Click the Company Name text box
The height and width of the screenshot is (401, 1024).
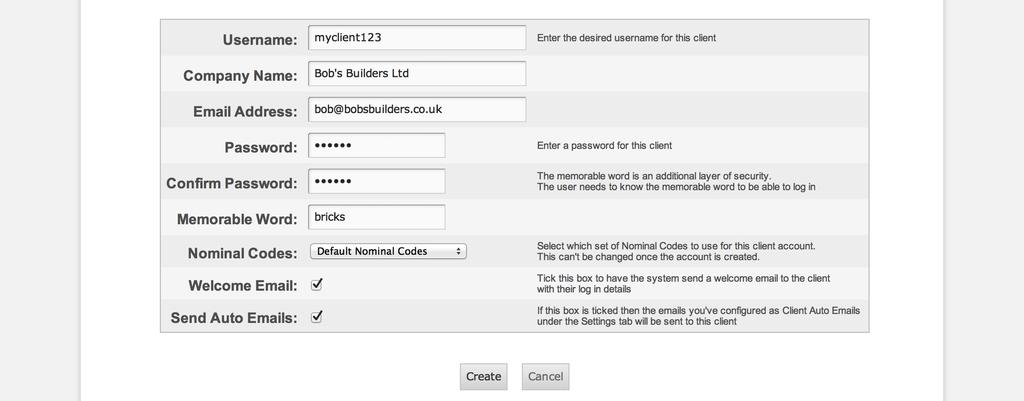[x=417, y=74]
